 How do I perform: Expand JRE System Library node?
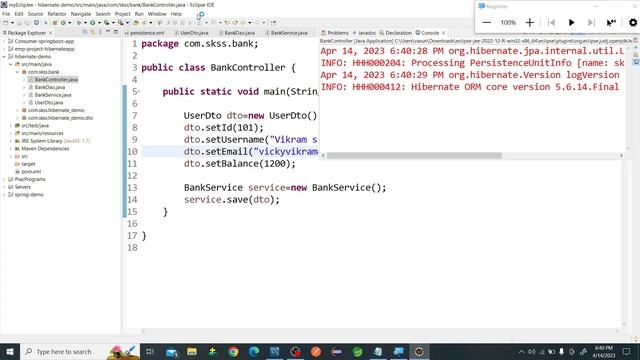click(x=11, y=141)
